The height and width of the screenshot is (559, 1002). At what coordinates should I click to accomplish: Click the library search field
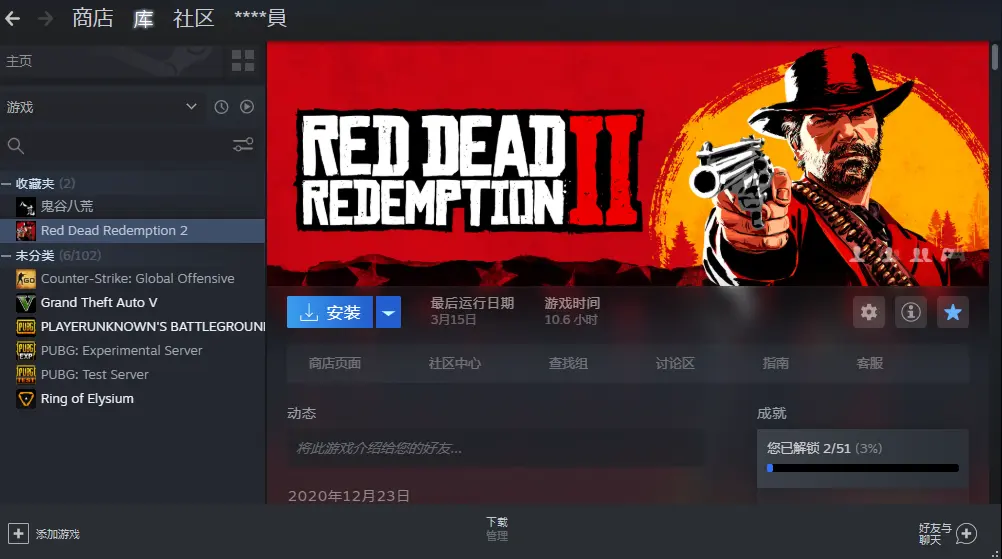(115, 146)
